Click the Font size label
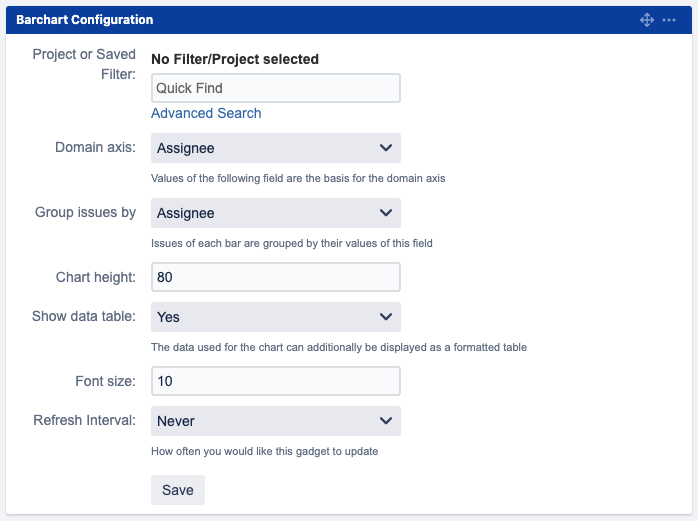The width and height of the screenshot is (698, 521). tap(105, 380)
